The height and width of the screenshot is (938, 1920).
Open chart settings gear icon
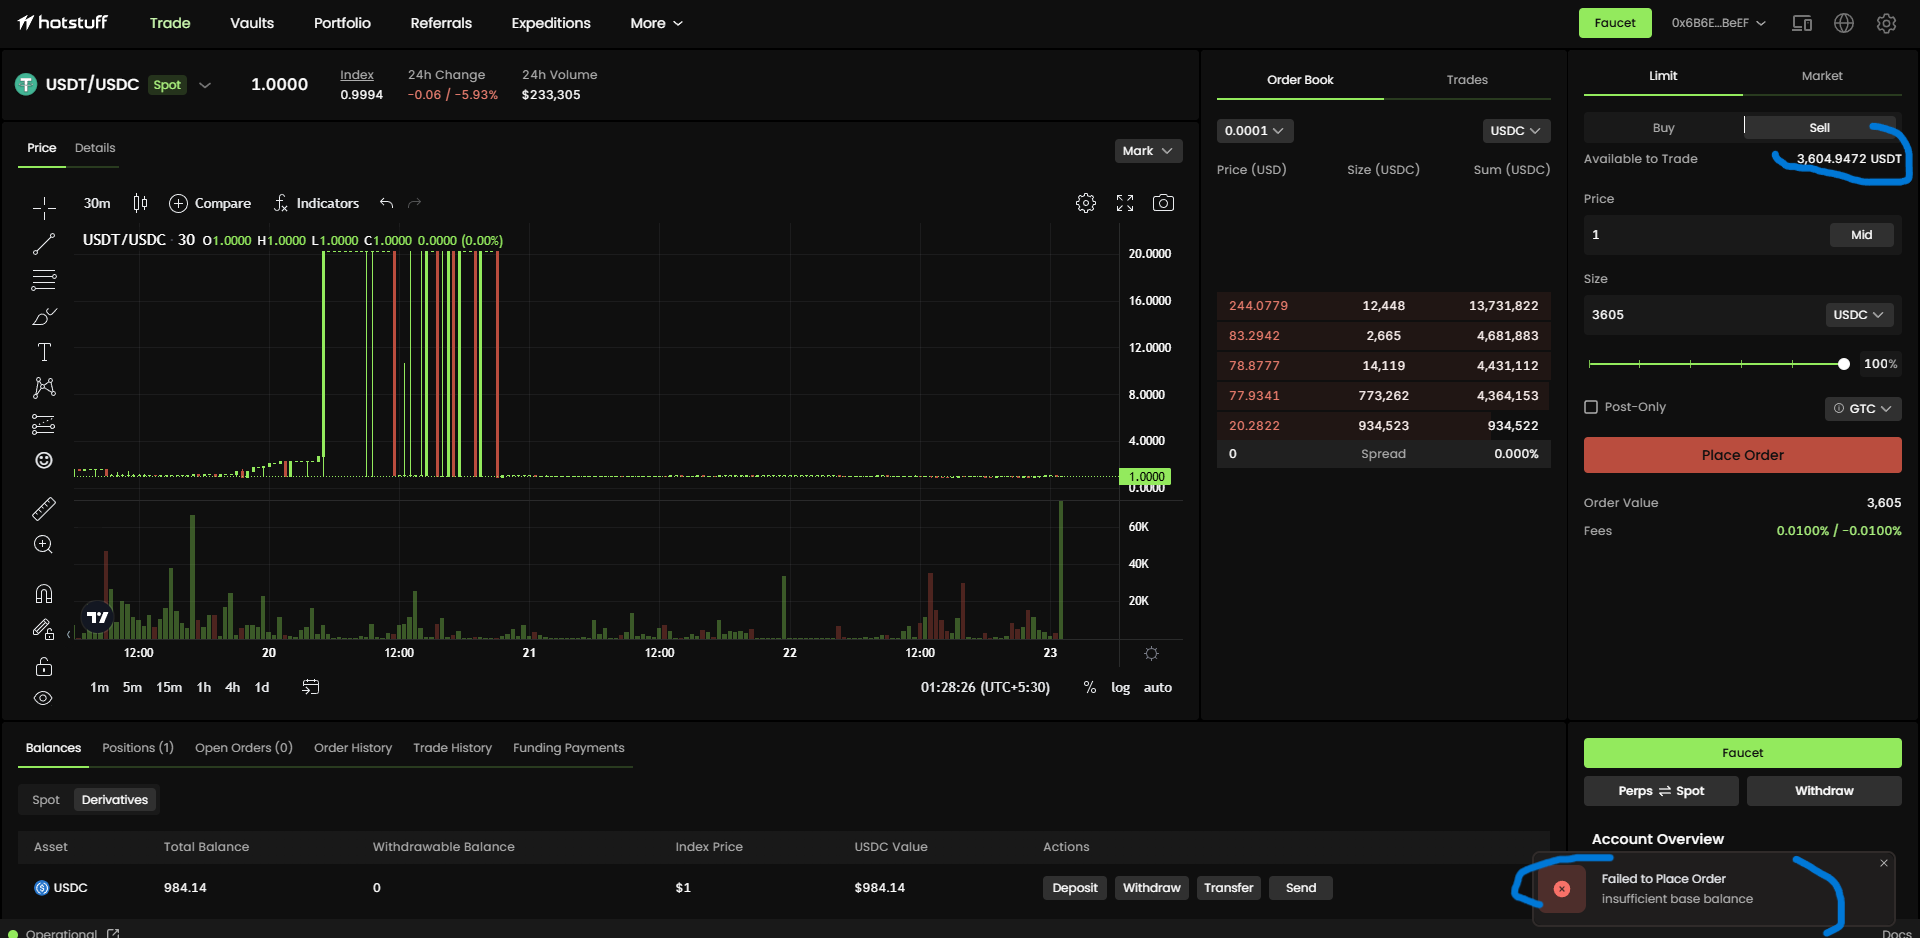[1085, 203]
